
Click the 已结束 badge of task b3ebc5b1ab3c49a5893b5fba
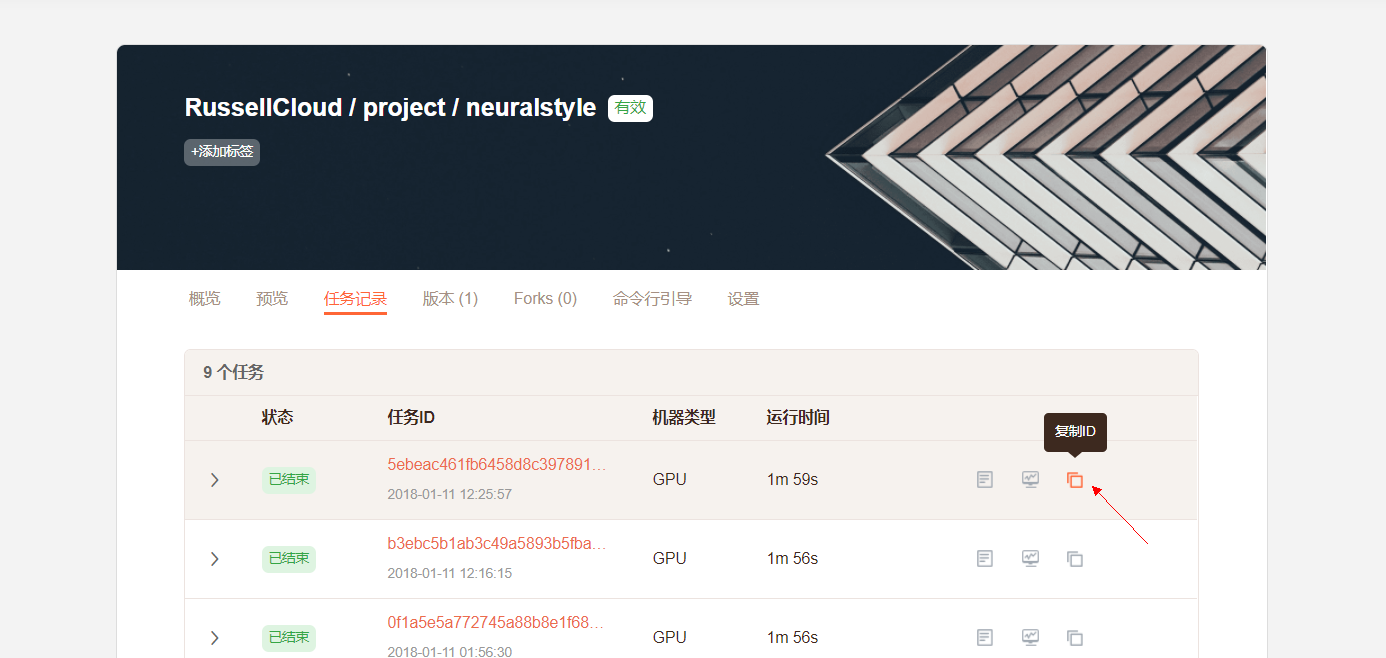point(289,559)
